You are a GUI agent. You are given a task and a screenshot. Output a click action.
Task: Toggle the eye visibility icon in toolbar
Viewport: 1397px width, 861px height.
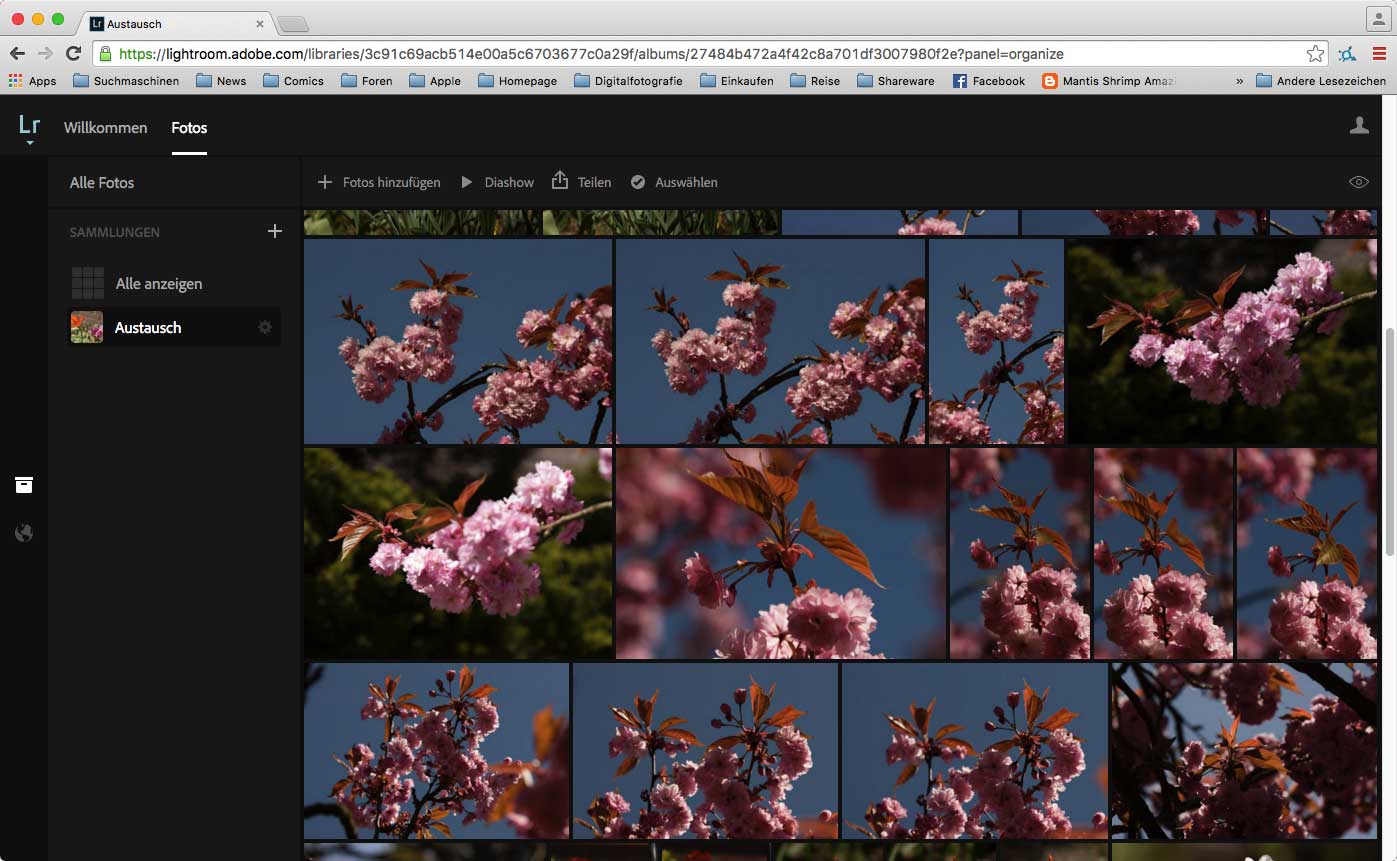1358,182
